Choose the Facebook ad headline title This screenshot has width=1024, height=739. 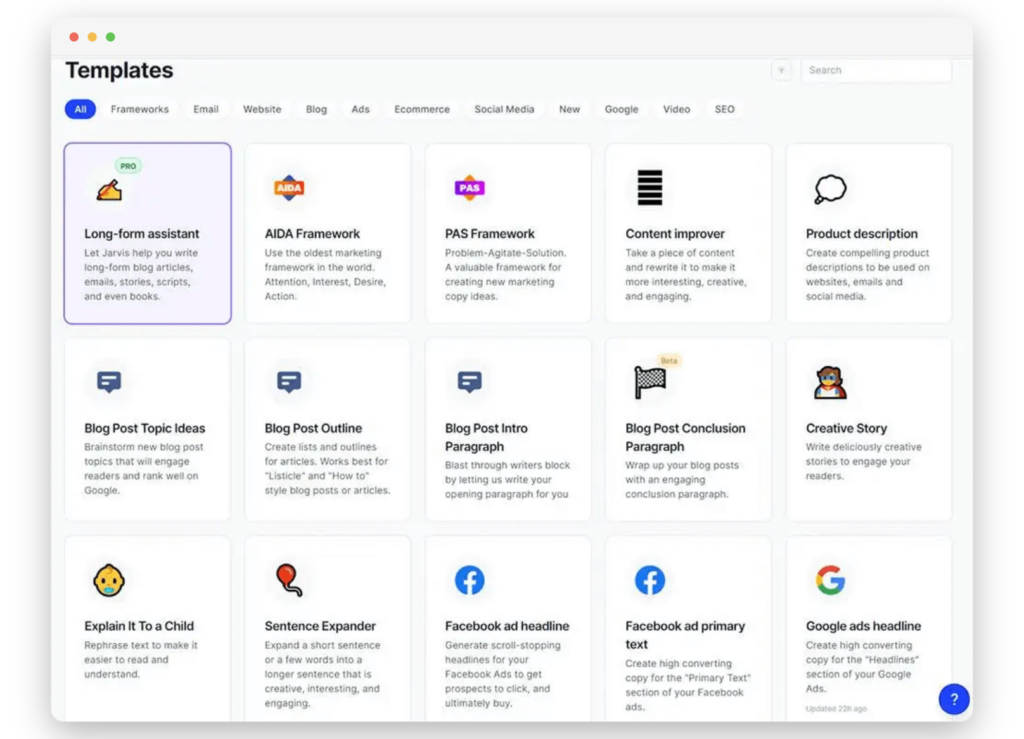[507, 626]
